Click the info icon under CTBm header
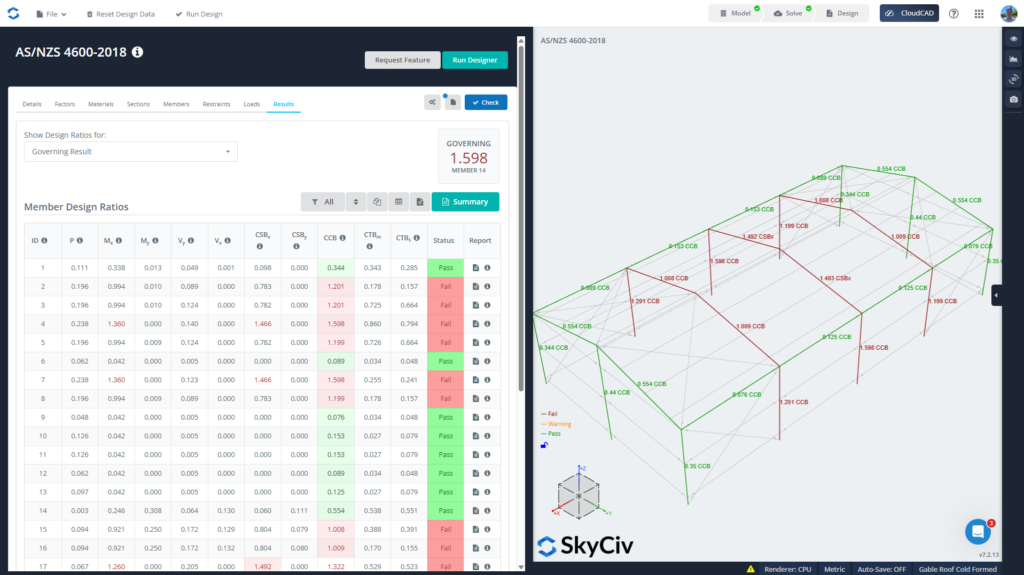 (x=370, y=246)
